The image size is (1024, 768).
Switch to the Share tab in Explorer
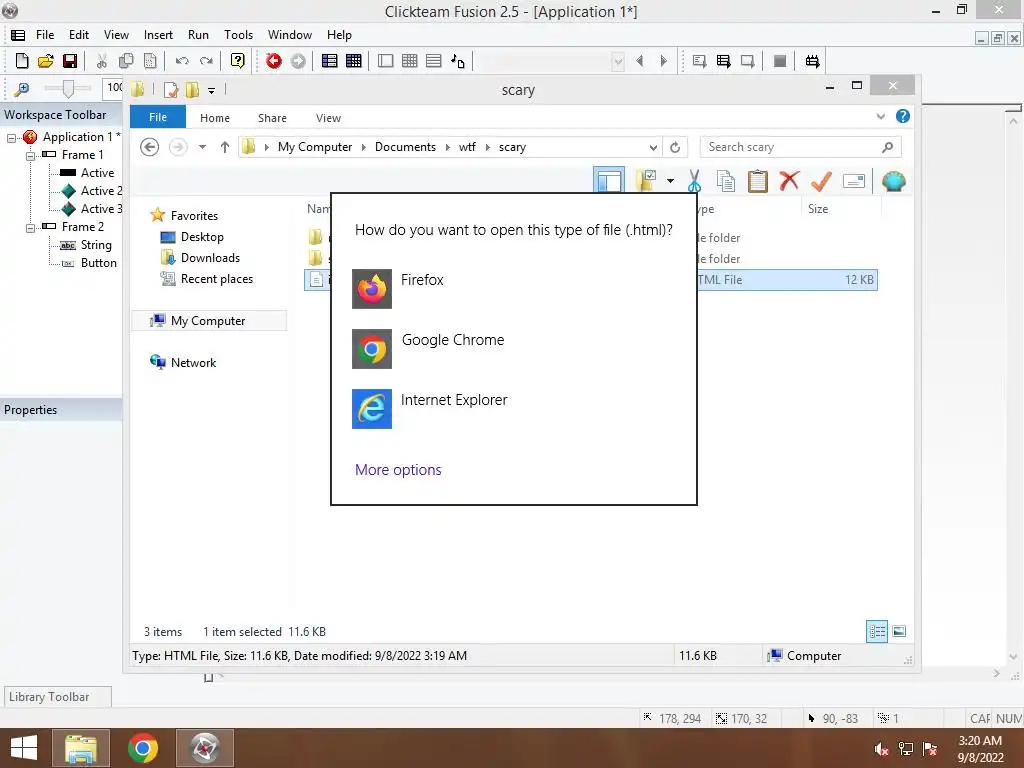point(272,118)
